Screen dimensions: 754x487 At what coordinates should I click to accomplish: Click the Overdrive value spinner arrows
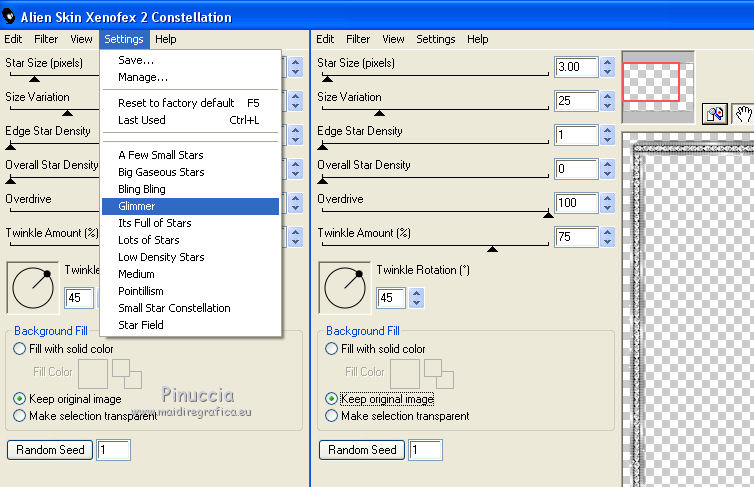point(608,203)
